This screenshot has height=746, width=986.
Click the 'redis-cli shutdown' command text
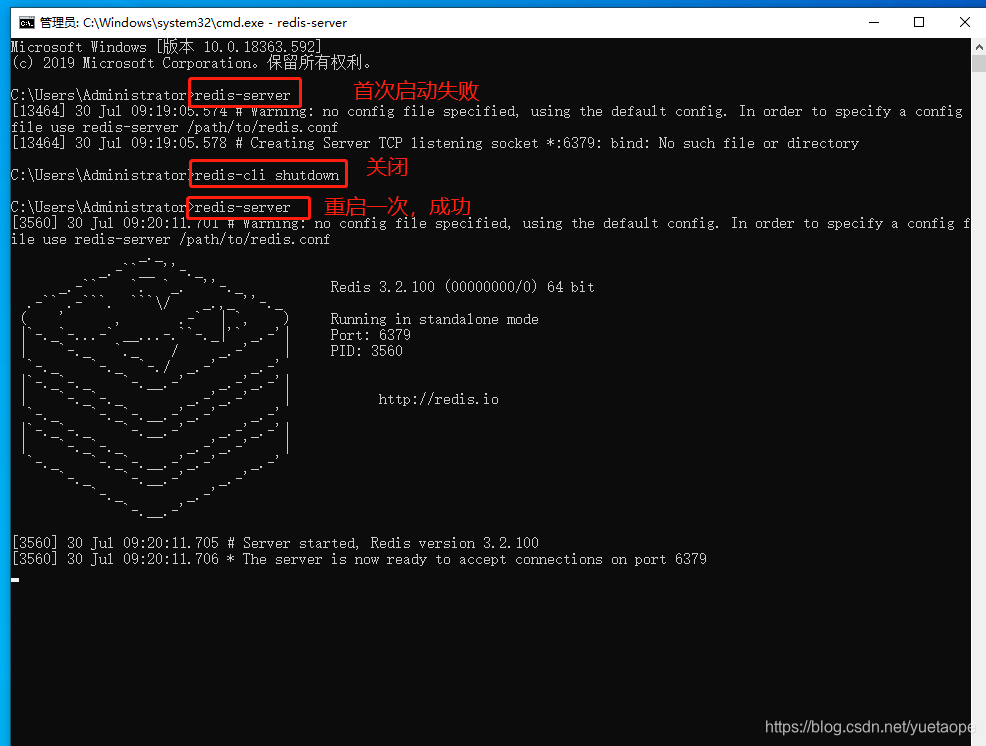click(267, 175)
